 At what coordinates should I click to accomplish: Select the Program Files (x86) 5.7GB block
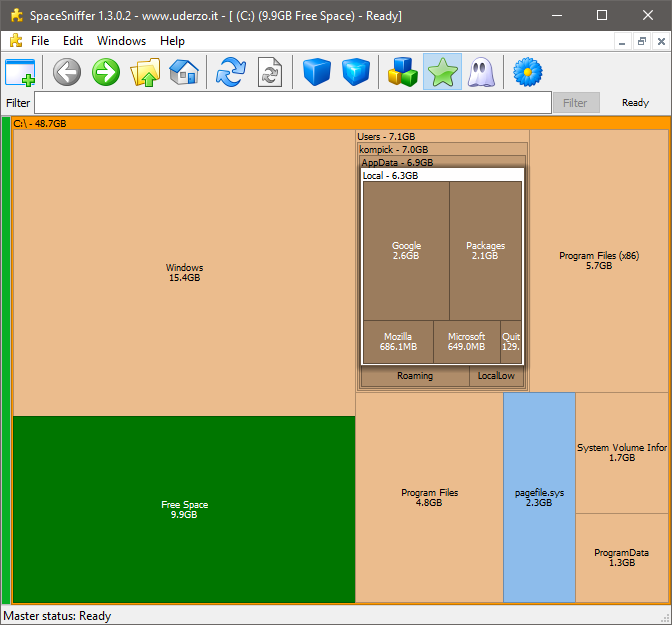click(x=599, y=261)
